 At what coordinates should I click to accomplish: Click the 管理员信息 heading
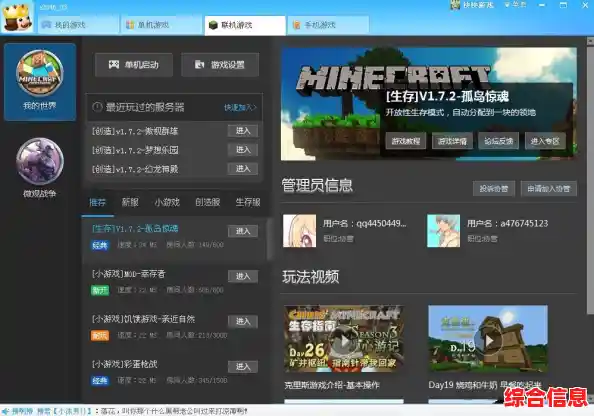pos(317,186)
